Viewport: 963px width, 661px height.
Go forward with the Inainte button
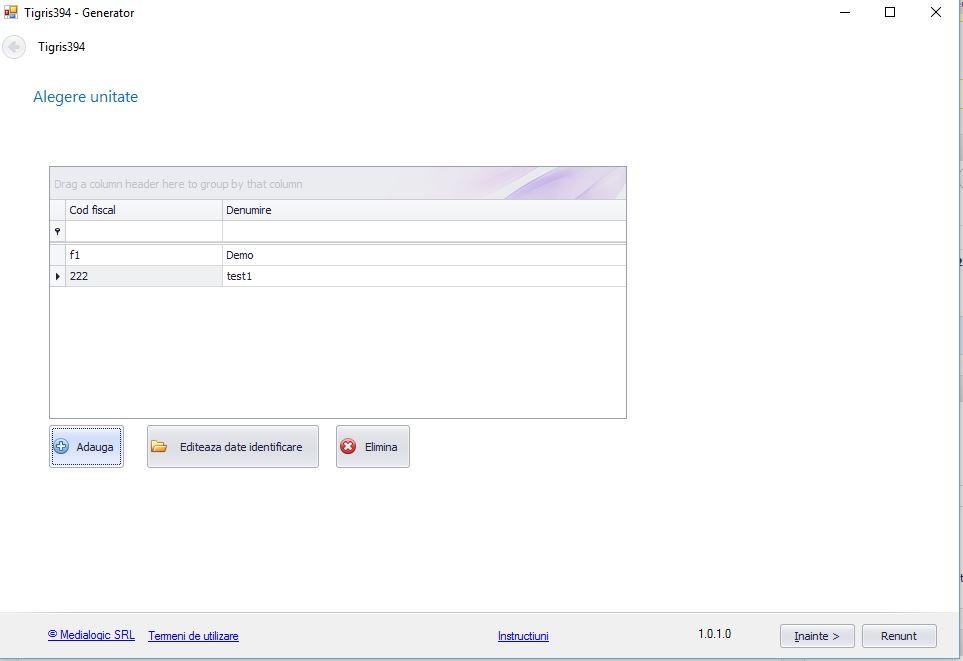click(816, 636)
